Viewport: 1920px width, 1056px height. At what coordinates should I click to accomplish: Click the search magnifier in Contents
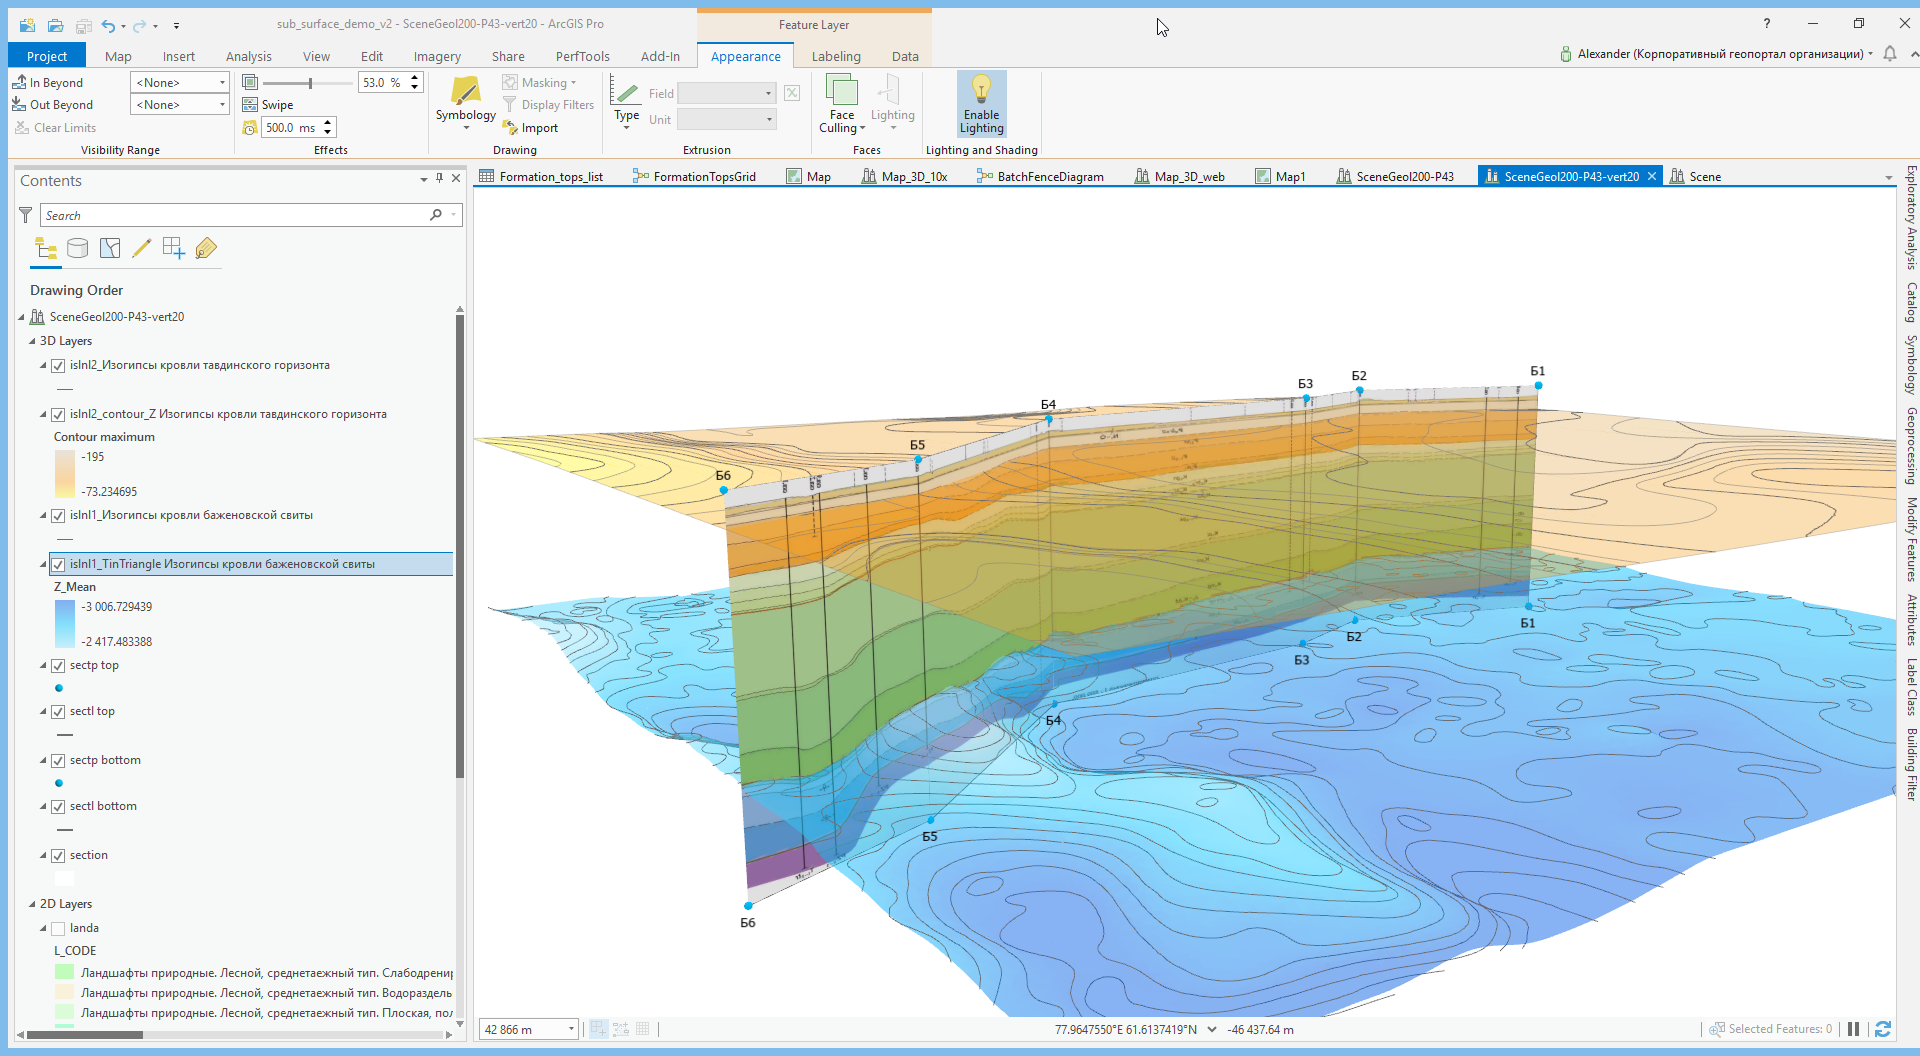pyautogui.click(x=436, y=215)
